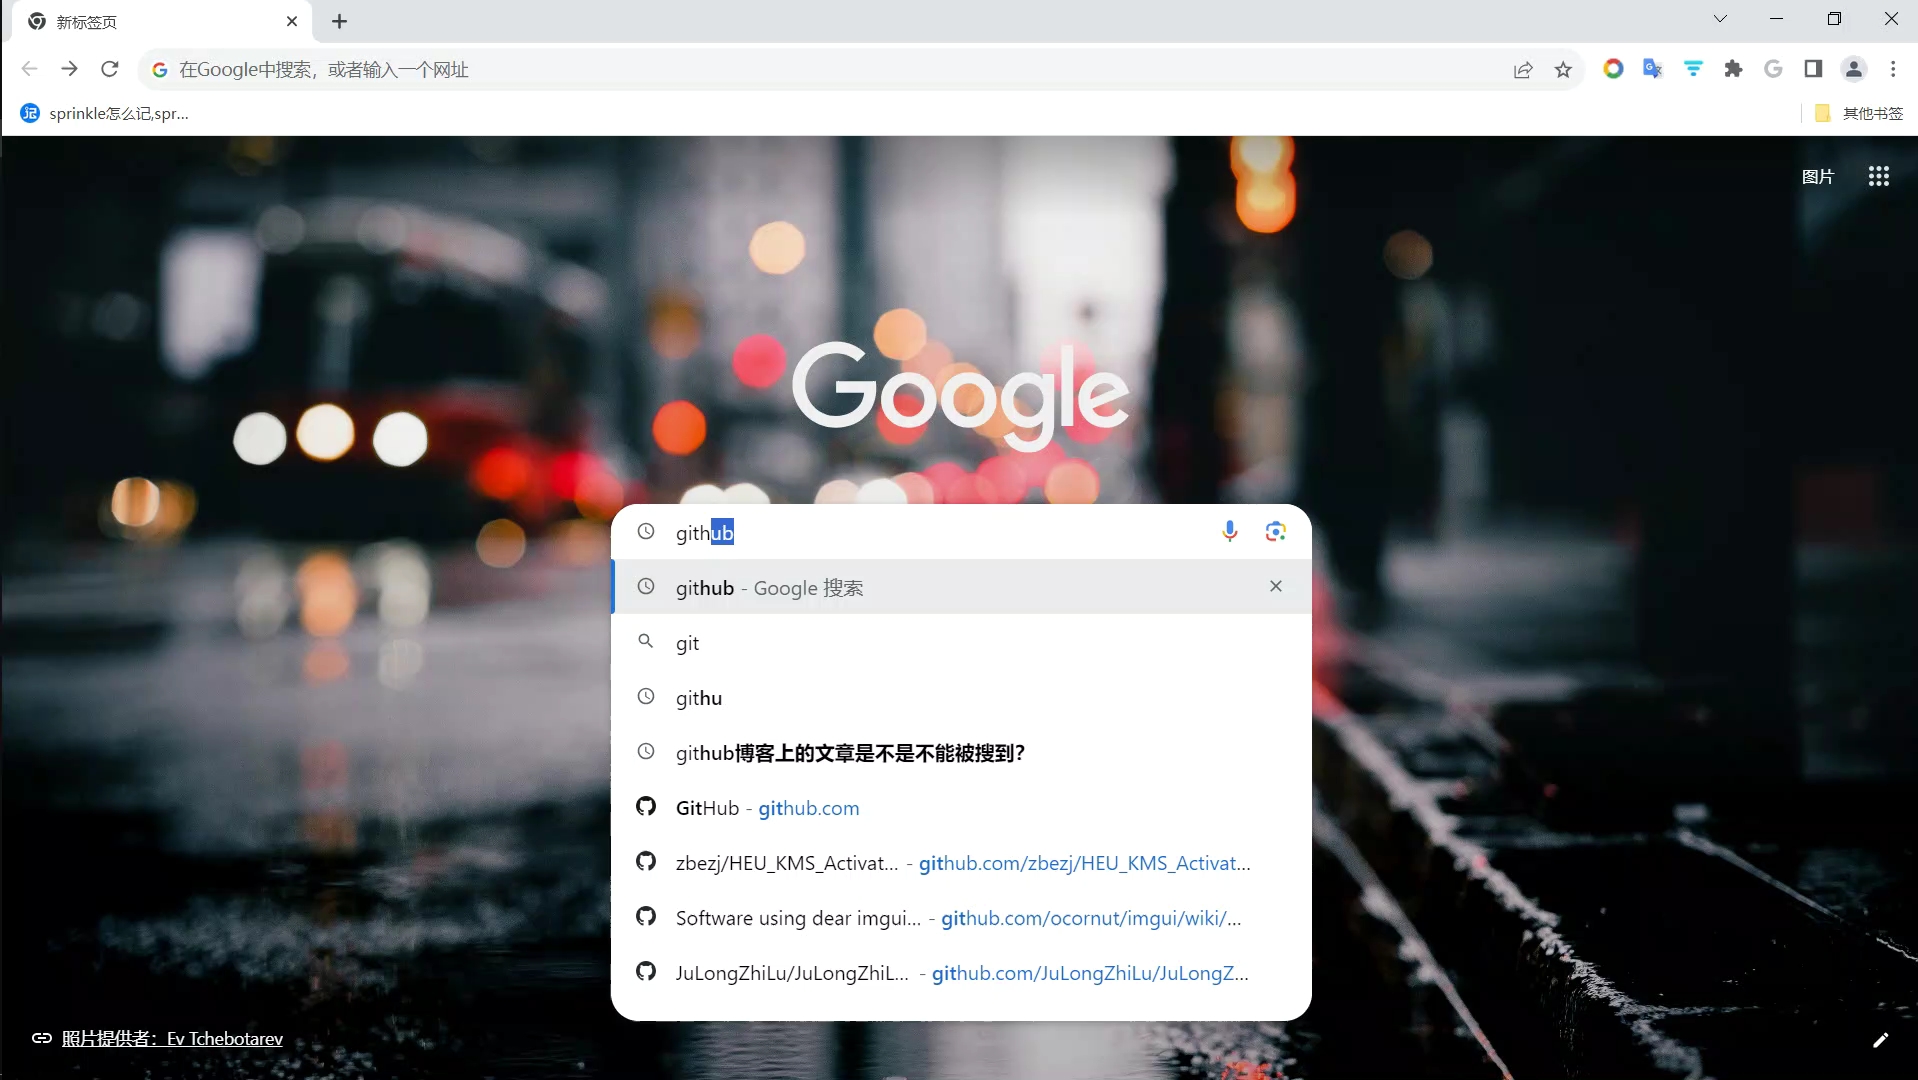The width and height of the screenshot is (1918, 1080).
Task: Open a new tab with plus button
Action: [339, 21]
